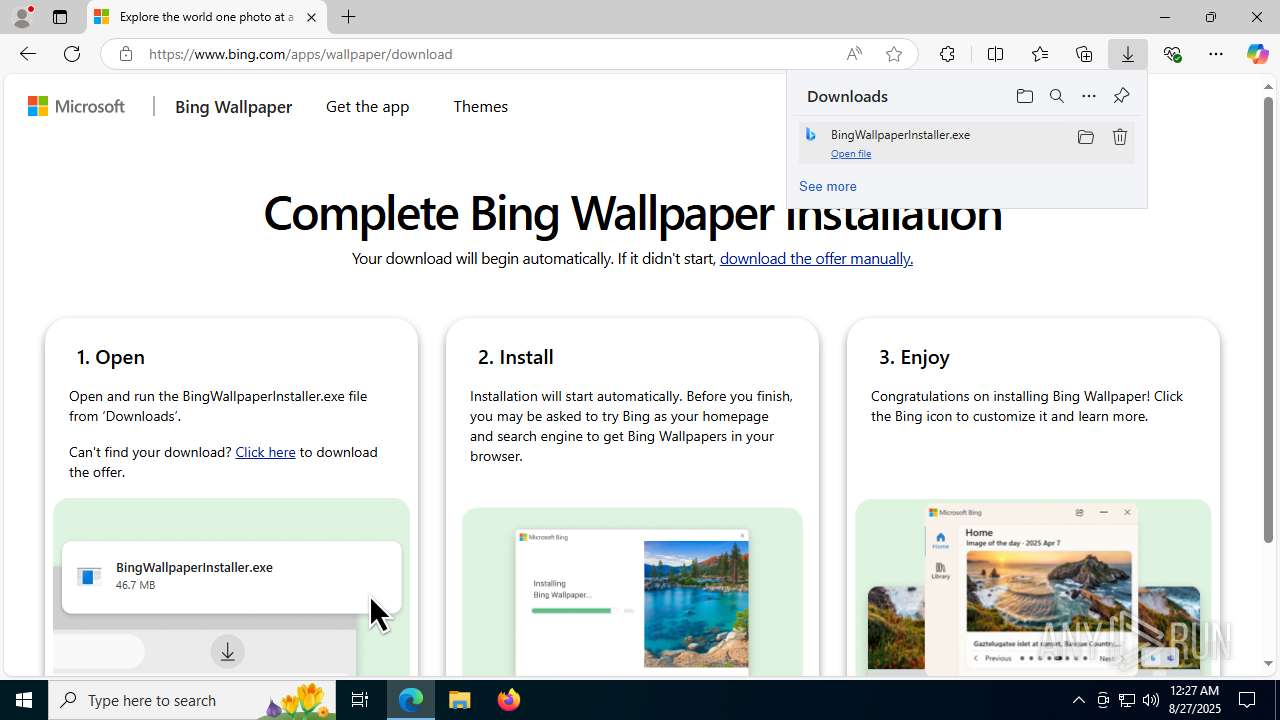The height and width of the screenshot is (720, 1280).
Task: Open Settings and more ellipsis menu
Action: [x=1216, y=54]
